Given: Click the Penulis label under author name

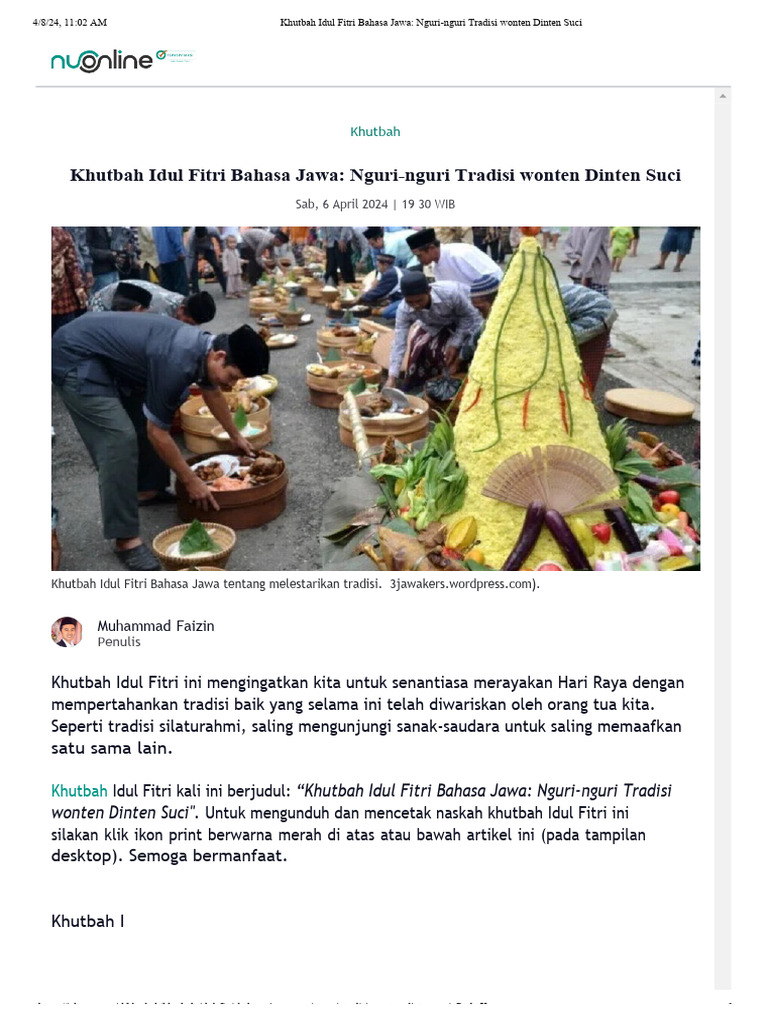Looking at the screenshot, I should (119, 642).
